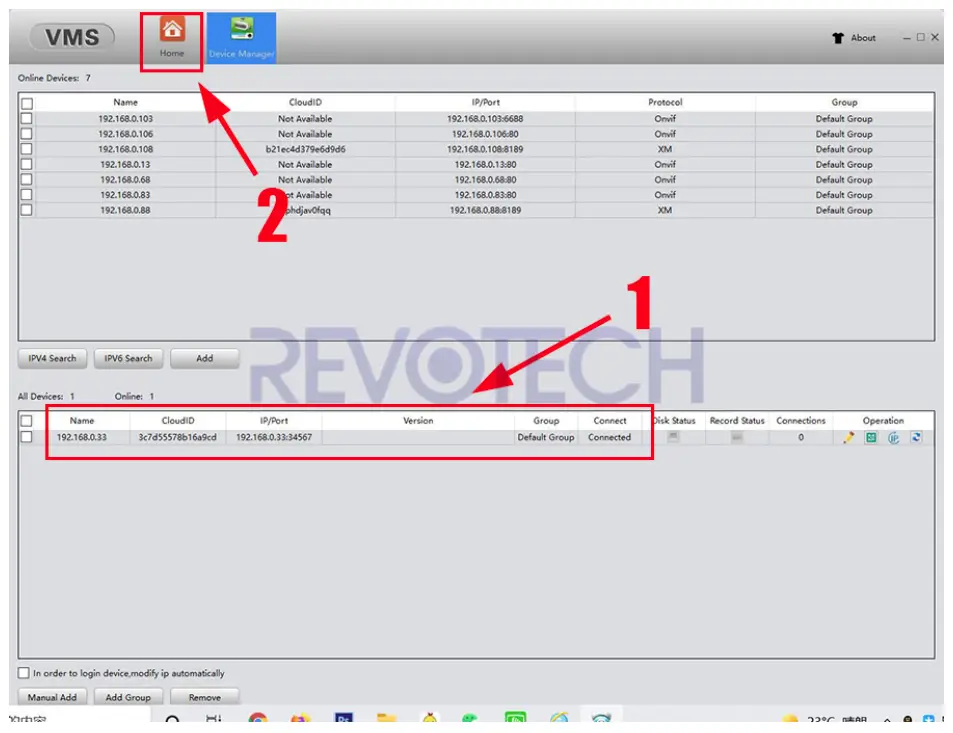The image size is (953, 733).
Task: Click the IPV6 Search button
Action: [x=128, y=359]
